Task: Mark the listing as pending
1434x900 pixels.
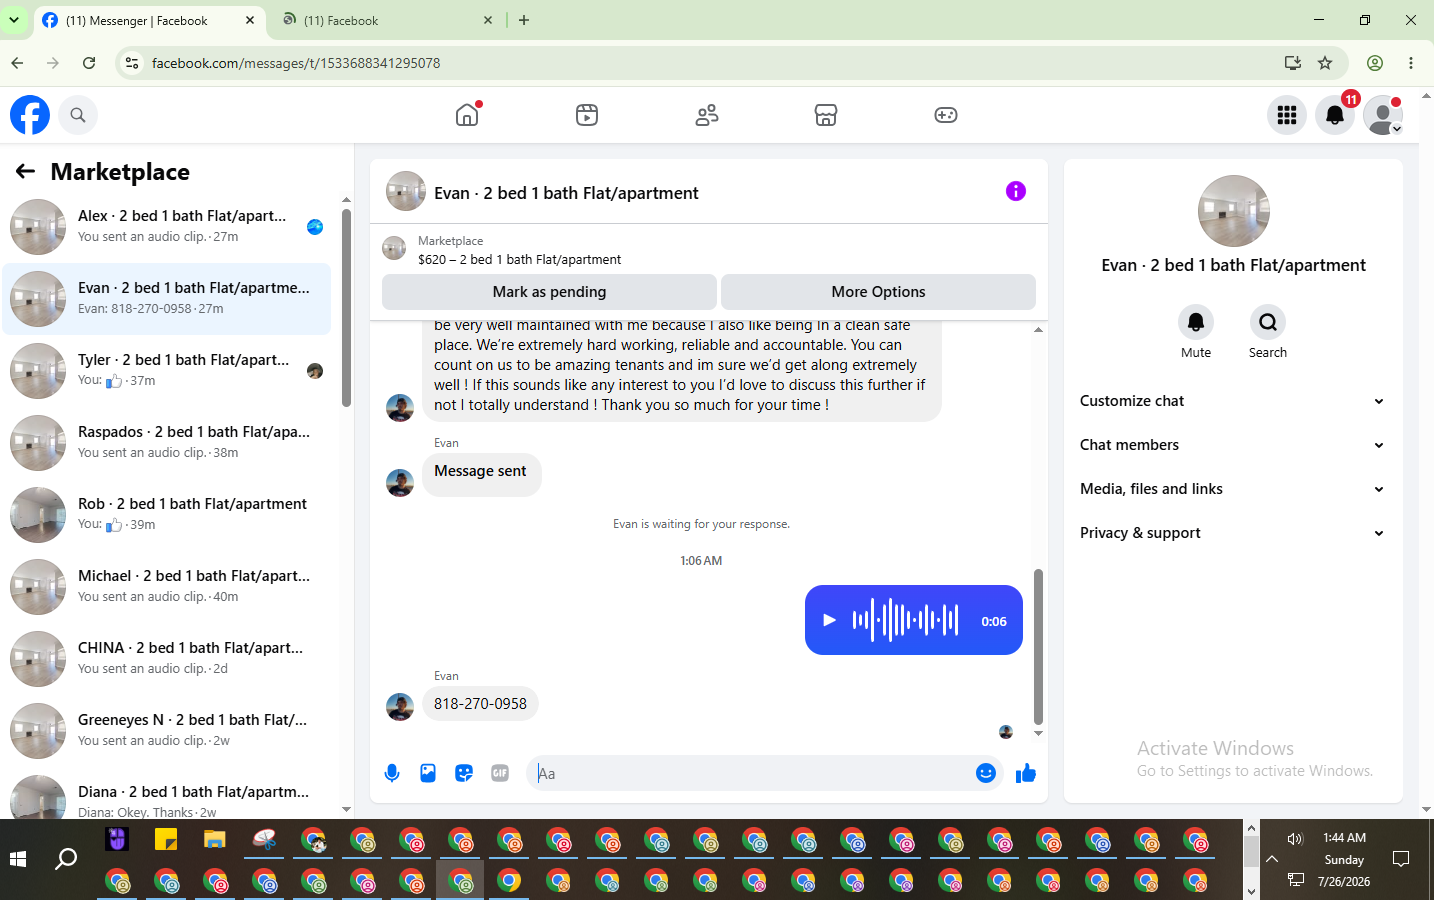Action: (x=549, y=292)
